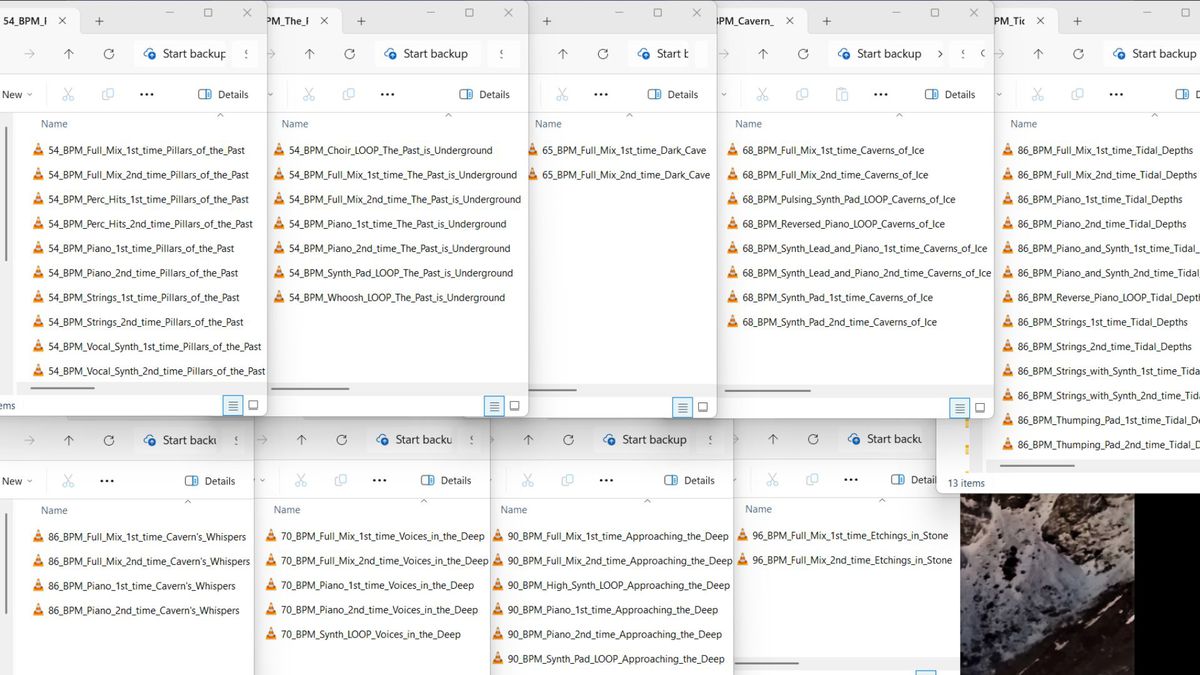Screen dimensions: 1200x675
Task: Click Copy icon in the Past_is_Underground window
Action: (348, 94)
